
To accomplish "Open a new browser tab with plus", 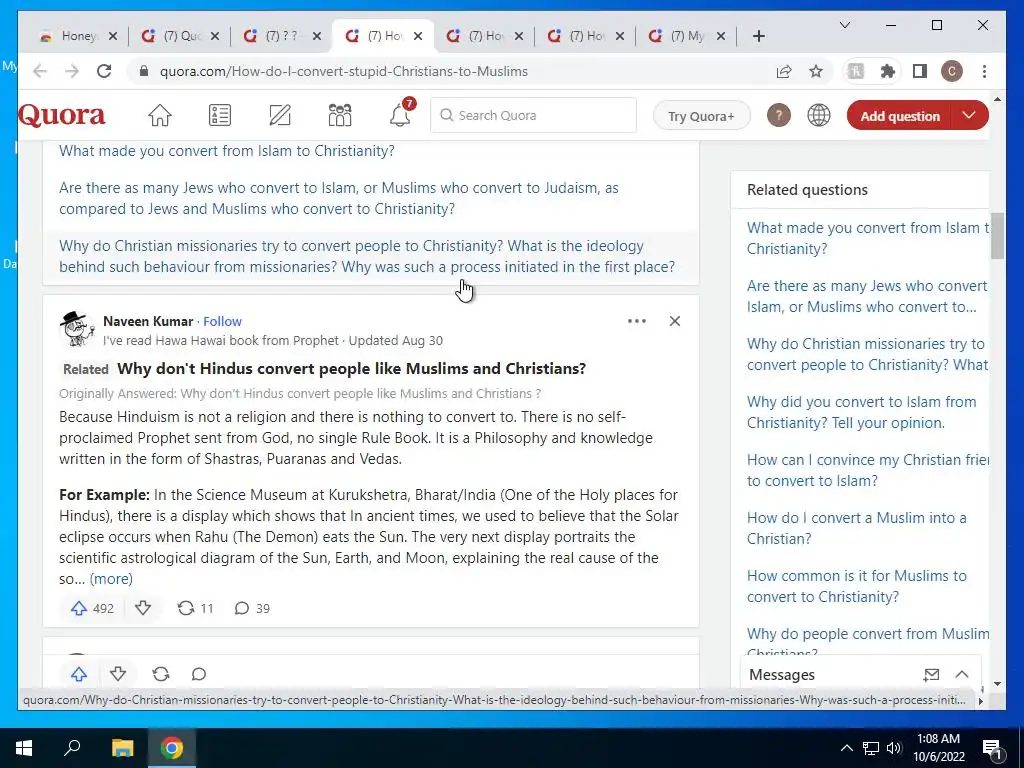I will [x=758, y=36].
